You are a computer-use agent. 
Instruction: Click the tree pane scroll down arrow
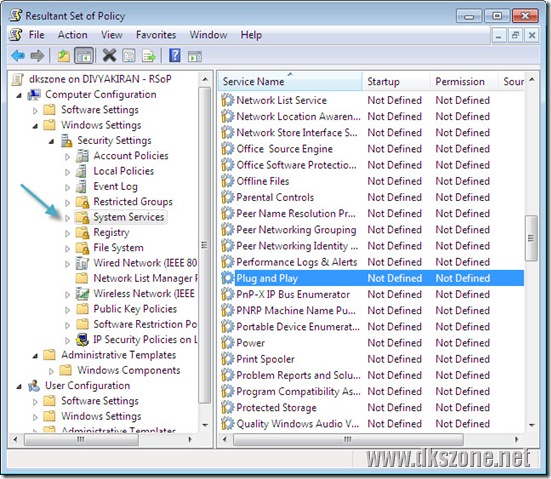click(205, 426)
